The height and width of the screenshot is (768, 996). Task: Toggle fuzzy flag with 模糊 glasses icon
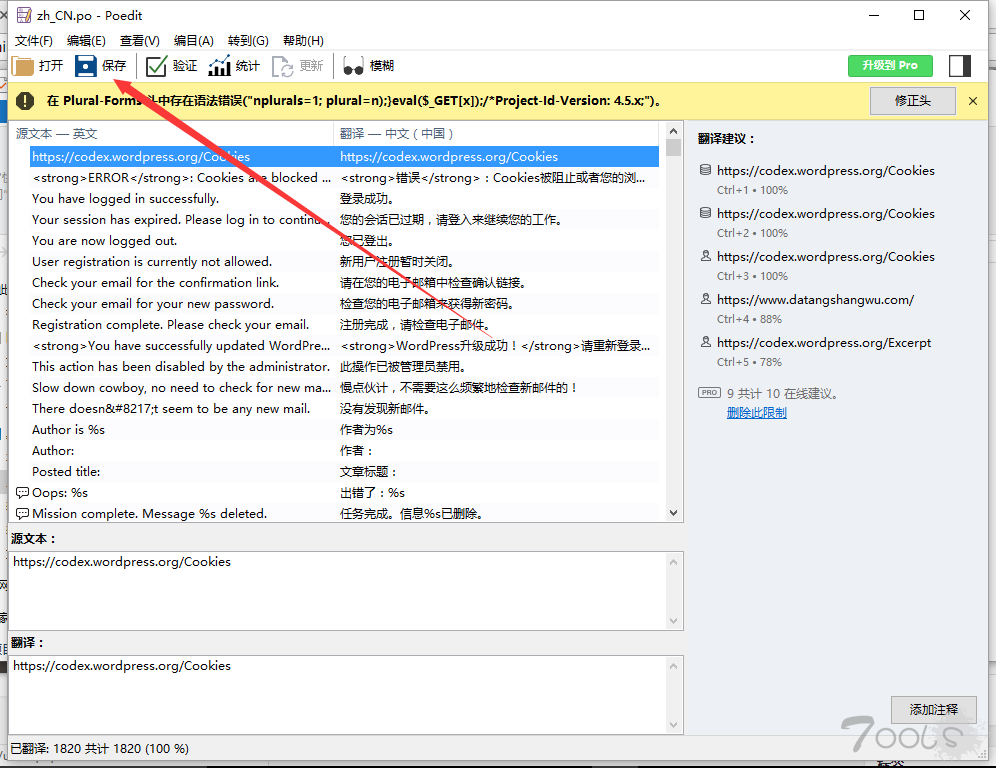(x=353, y=66)
